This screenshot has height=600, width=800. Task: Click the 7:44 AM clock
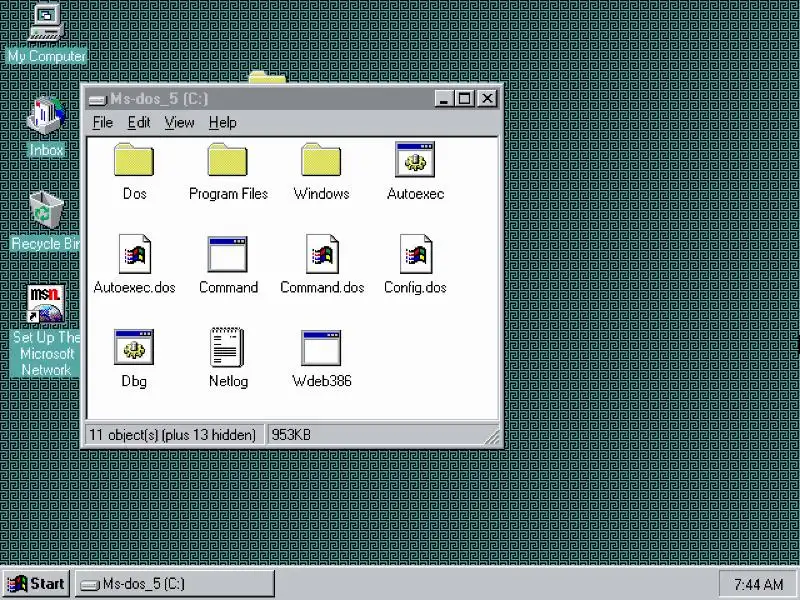click(x=758, y=584)
